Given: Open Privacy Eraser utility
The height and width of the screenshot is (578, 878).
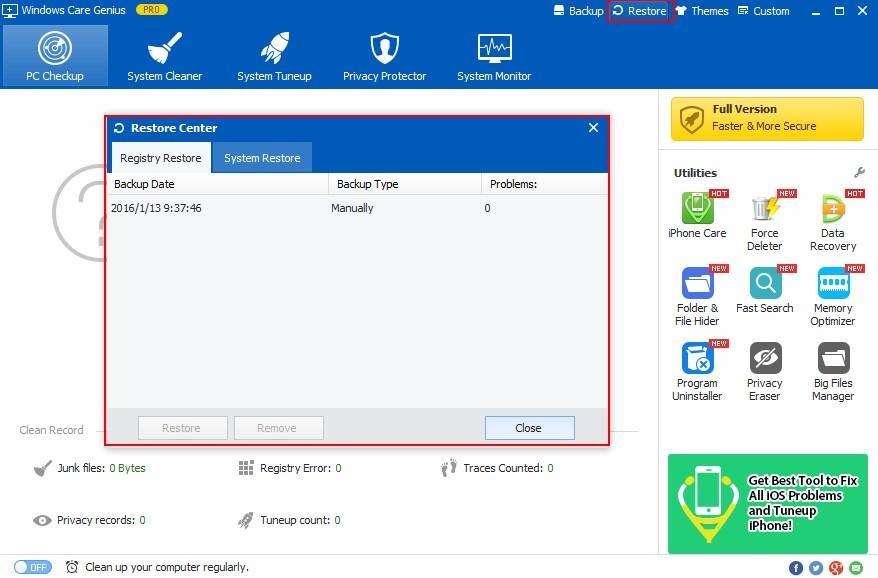Looking at the screenshot, I should [765, 371].
